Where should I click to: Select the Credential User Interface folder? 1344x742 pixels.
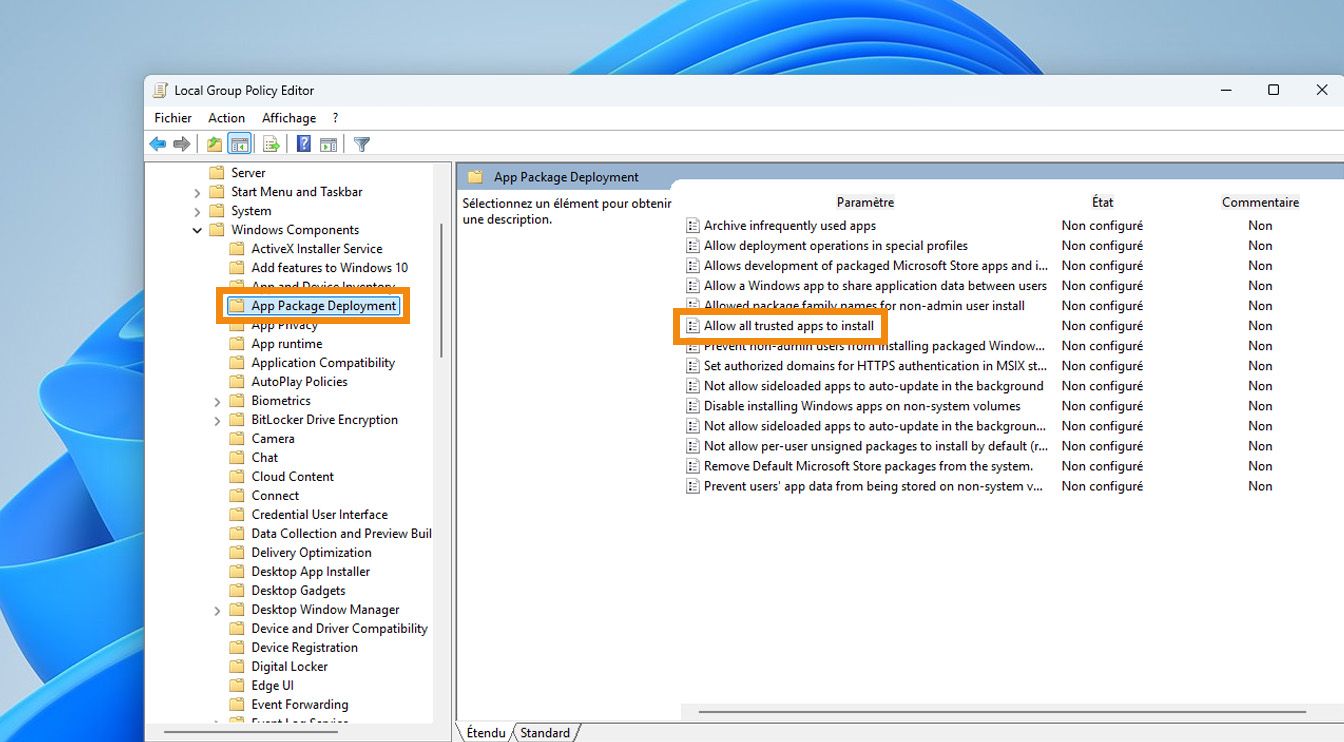pyautogui.click(x=320, y=515)
